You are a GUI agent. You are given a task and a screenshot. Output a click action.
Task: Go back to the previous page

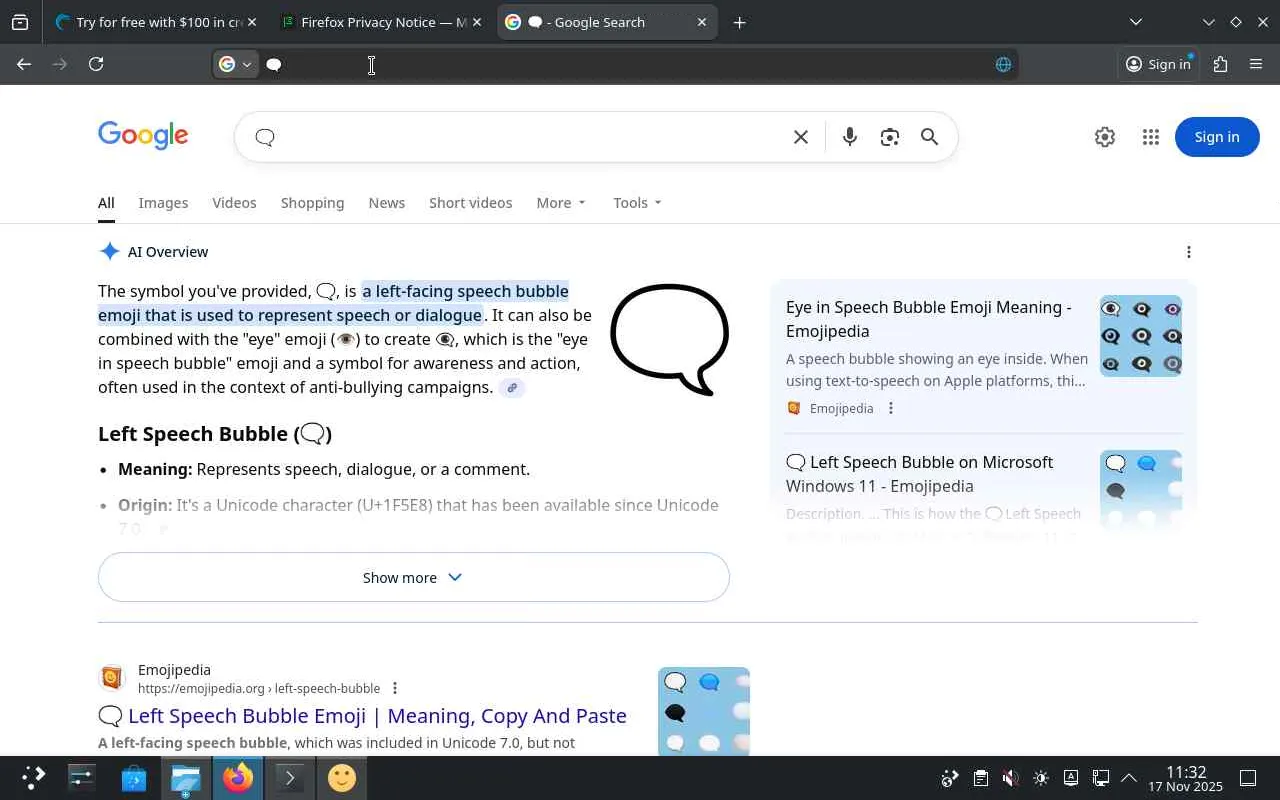[x=24, y=64]
